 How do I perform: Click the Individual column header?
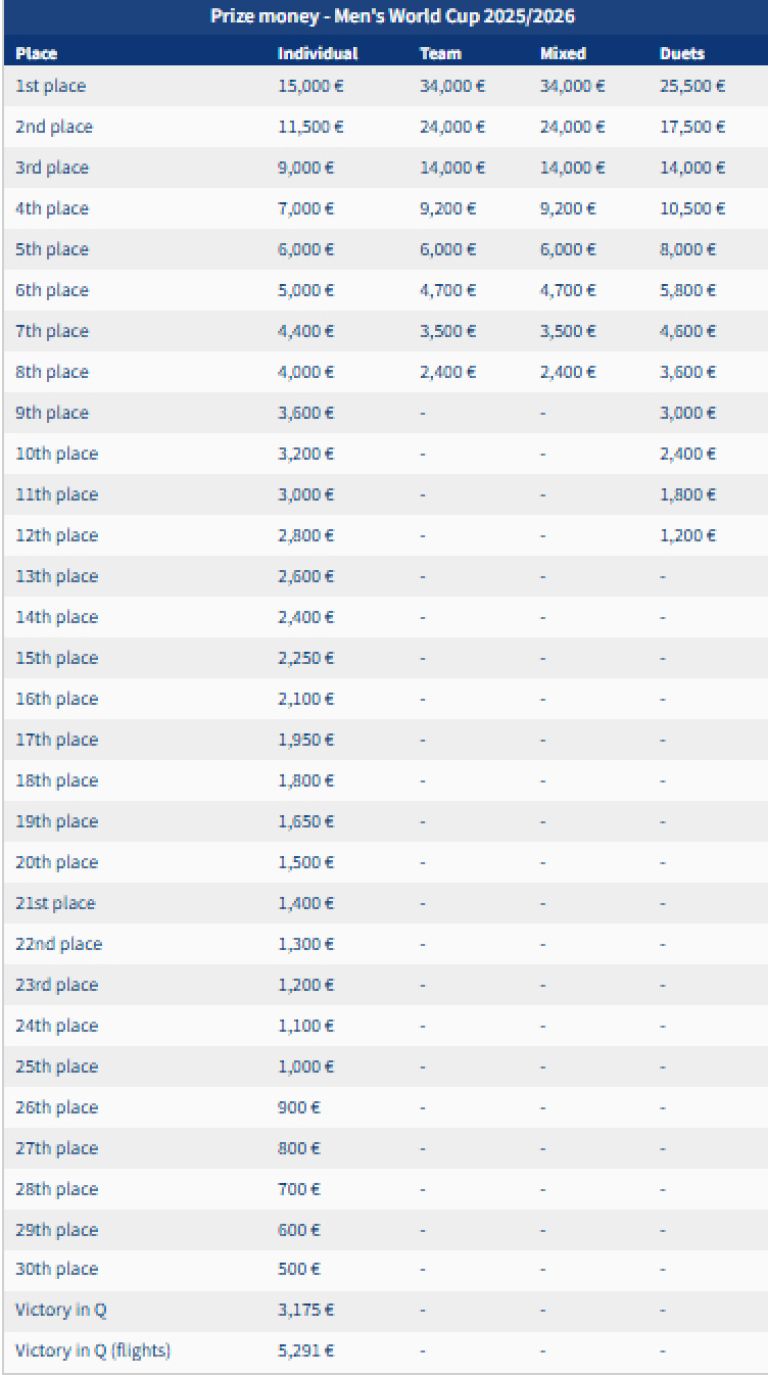pyautogui.click(x=317, y=54)
